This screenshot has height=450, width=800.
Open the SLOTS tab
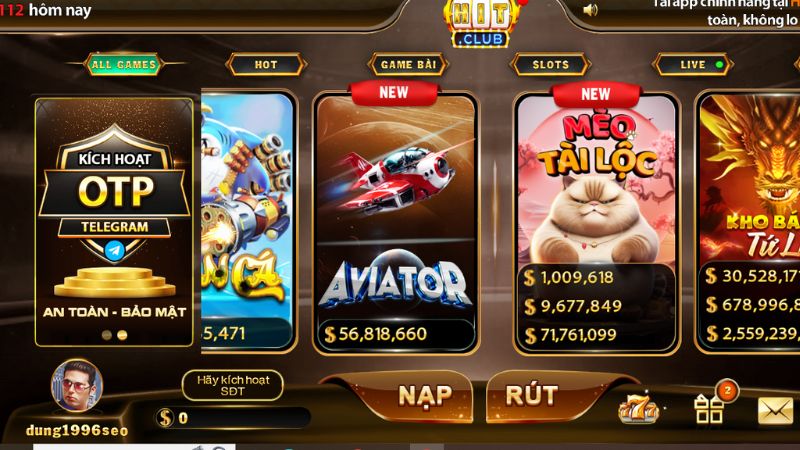[551, 65]
